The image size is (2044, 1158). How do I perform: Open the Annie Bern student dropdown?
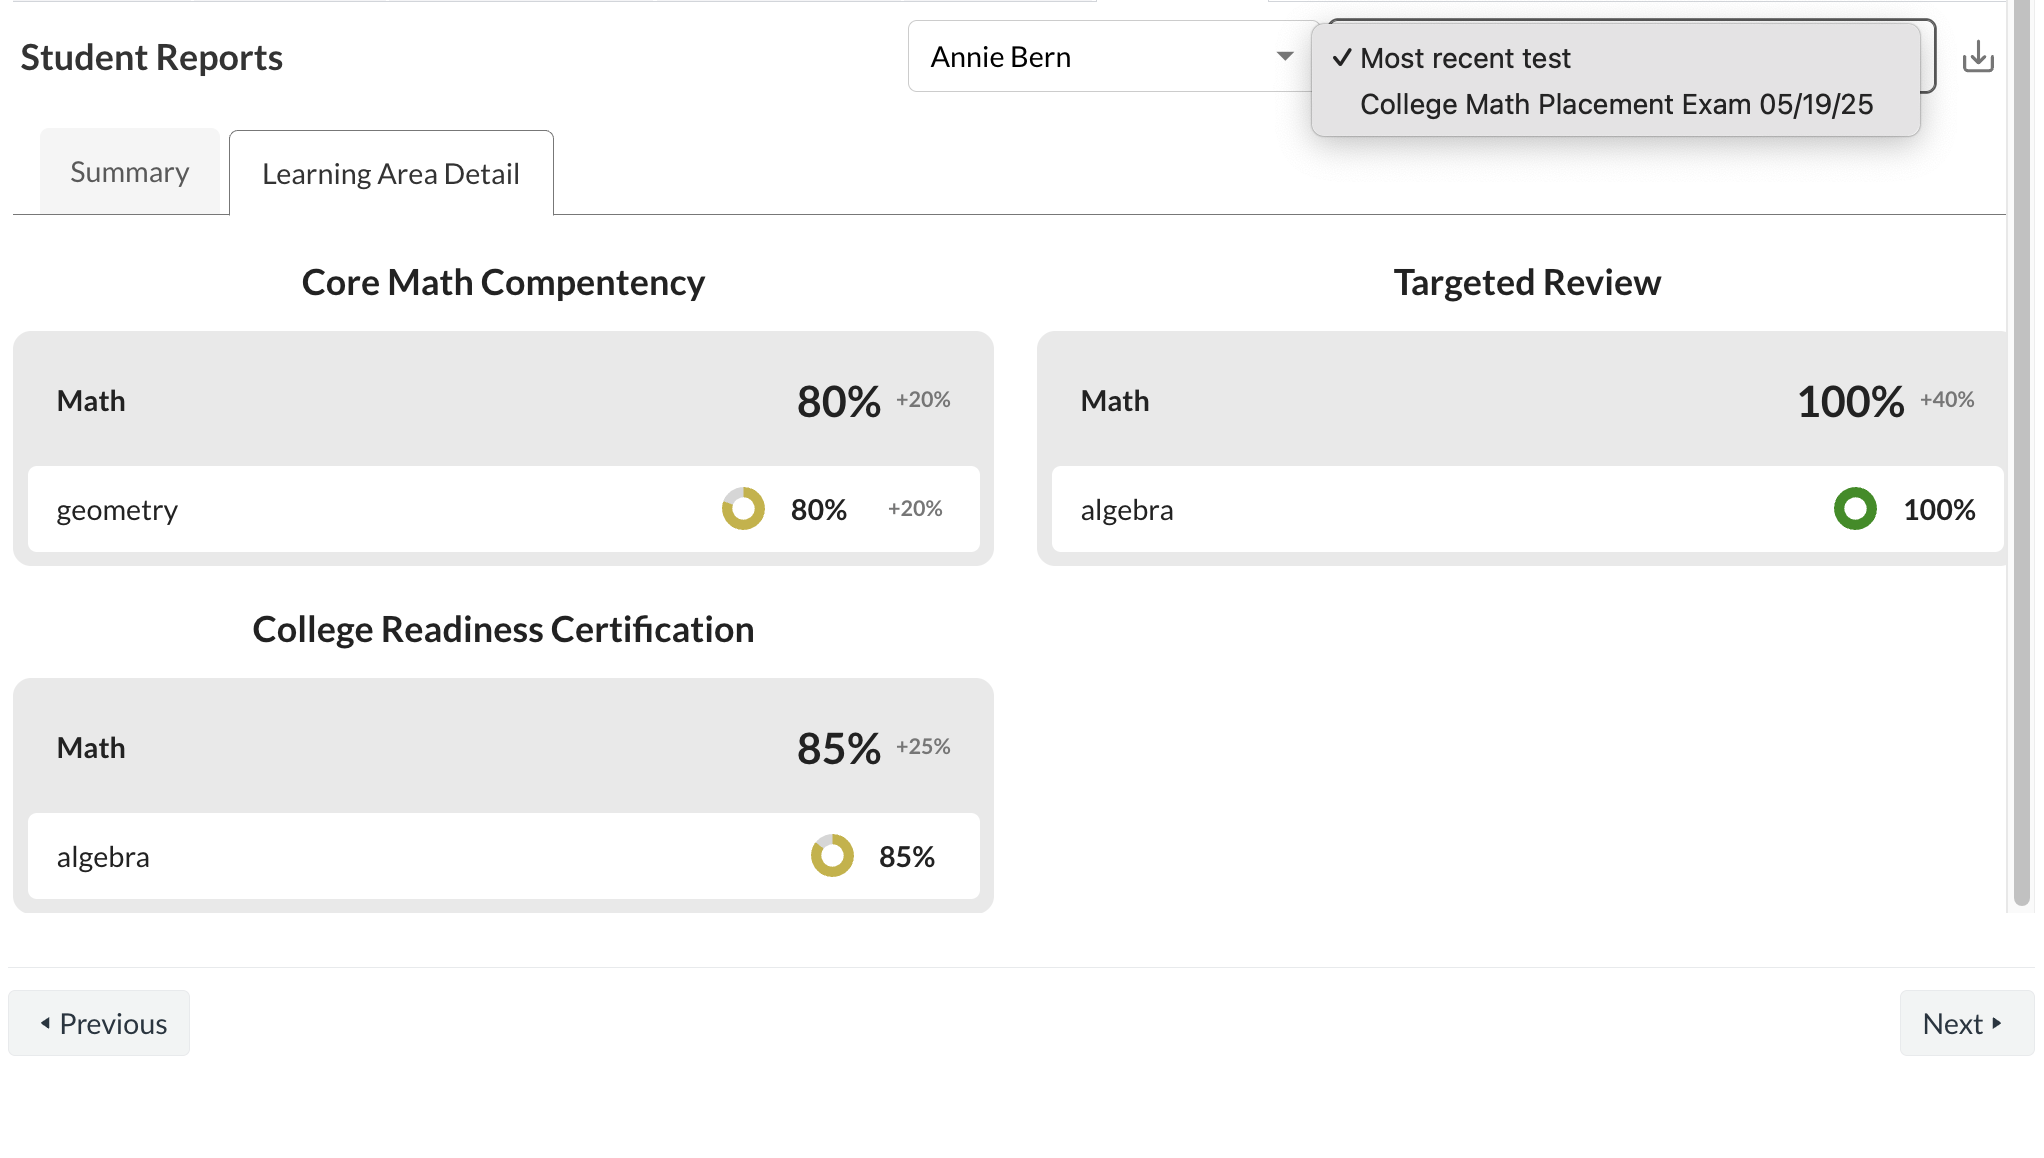1111,57
